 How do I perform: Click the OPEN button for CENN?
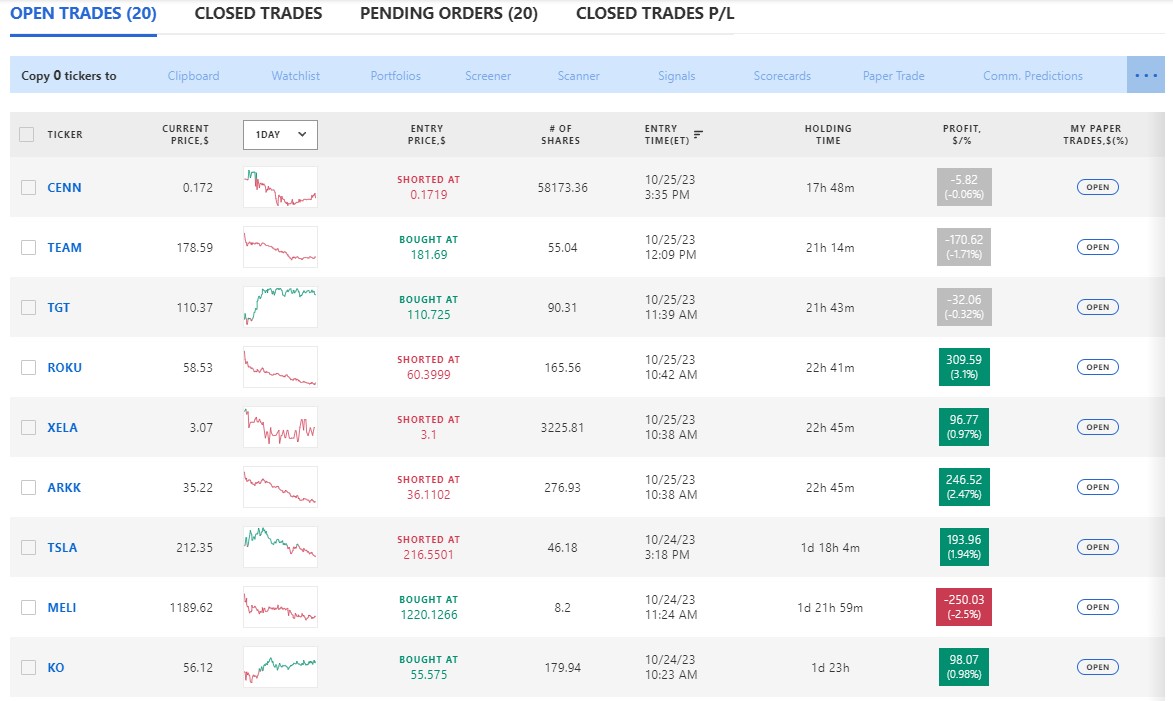(x=1097, y=187)
